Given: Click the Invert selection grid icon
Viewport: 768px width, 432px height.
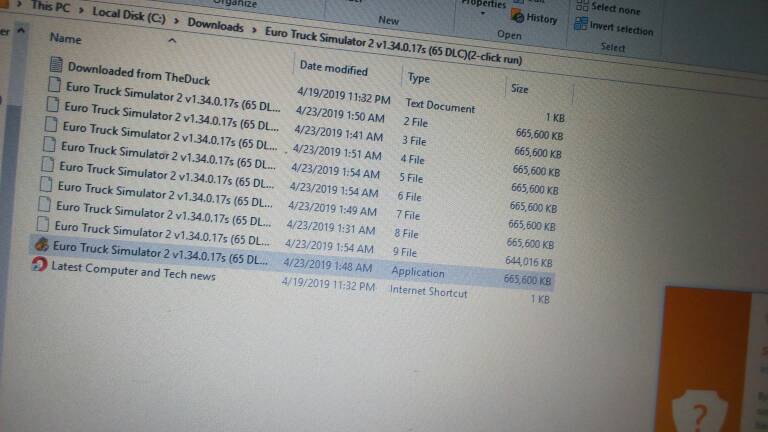Looking at the screenshot, I should 581,24.
